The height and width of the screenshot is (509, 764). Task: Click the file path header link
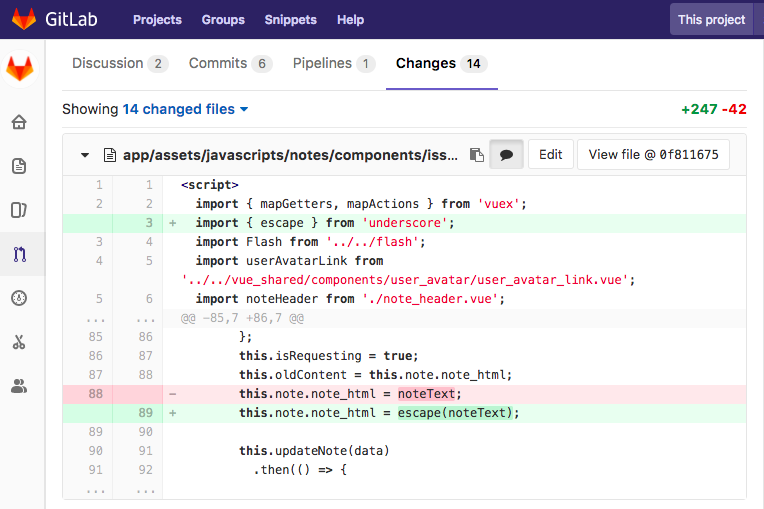290,155
